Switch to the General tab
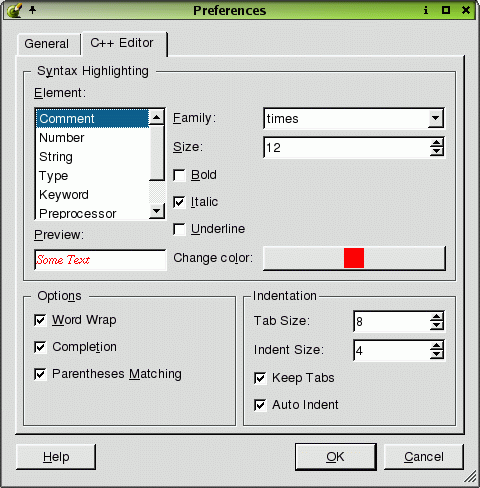This screenshot has width=480, height=488. (x=47, y=44)
